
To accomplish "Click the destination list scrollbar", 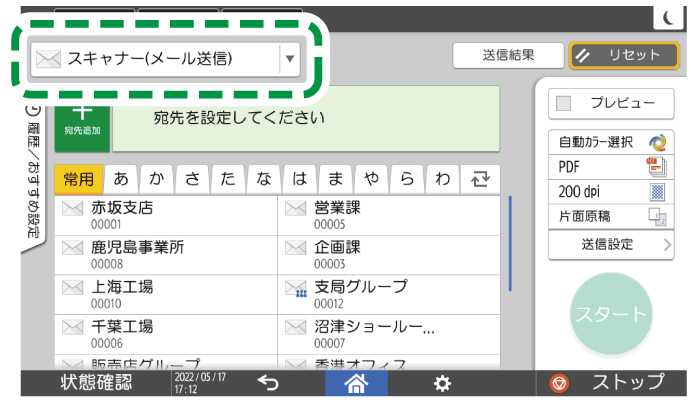I will [510, 243].
